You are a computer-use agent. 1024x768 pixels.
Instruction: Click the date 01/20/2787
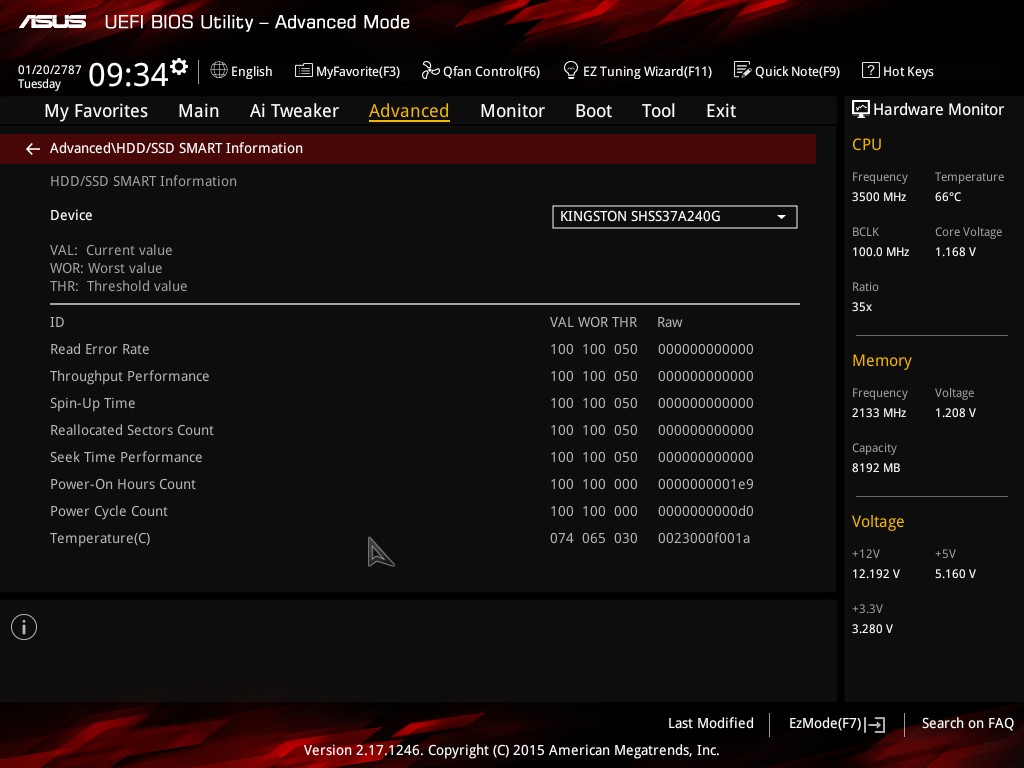click(50, 69)
